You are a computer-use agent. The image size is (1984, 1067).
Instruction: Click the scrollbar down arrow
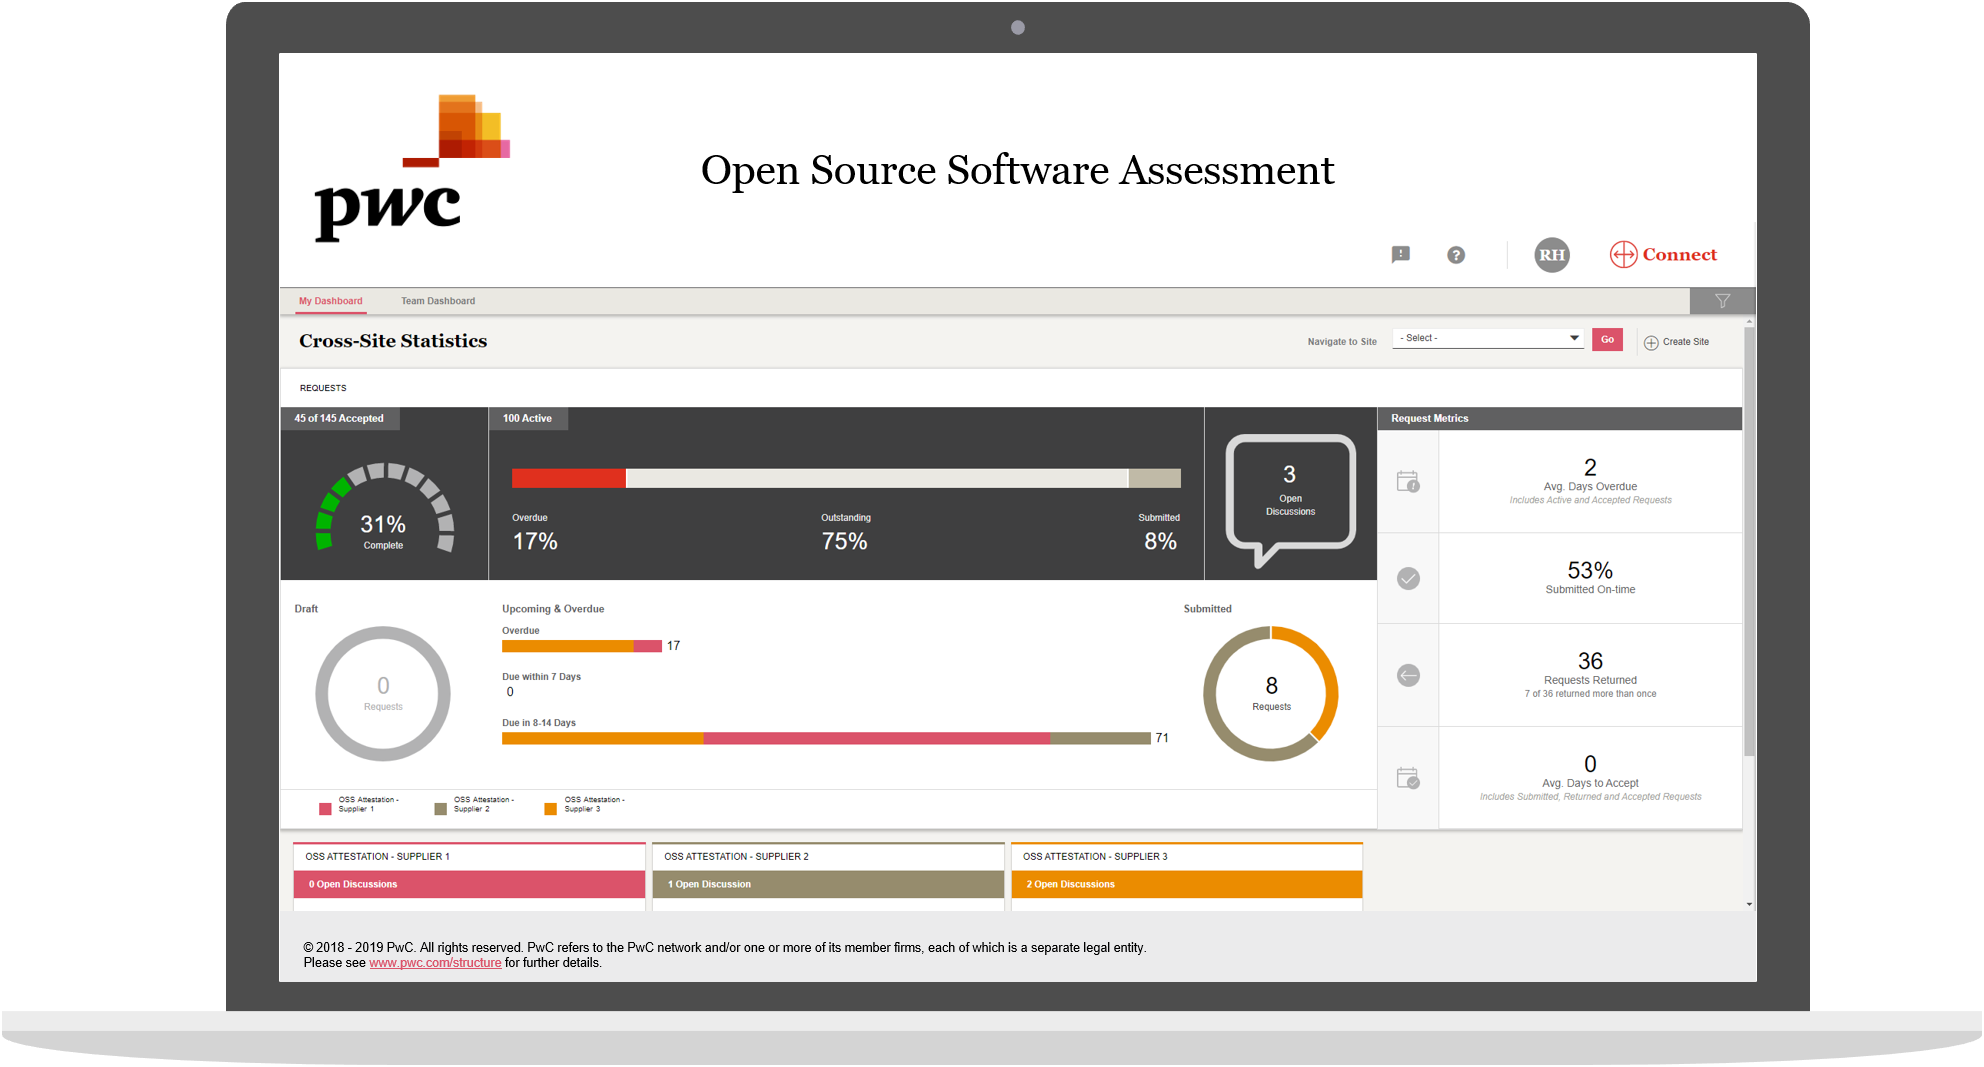[x=1749, y=904]
